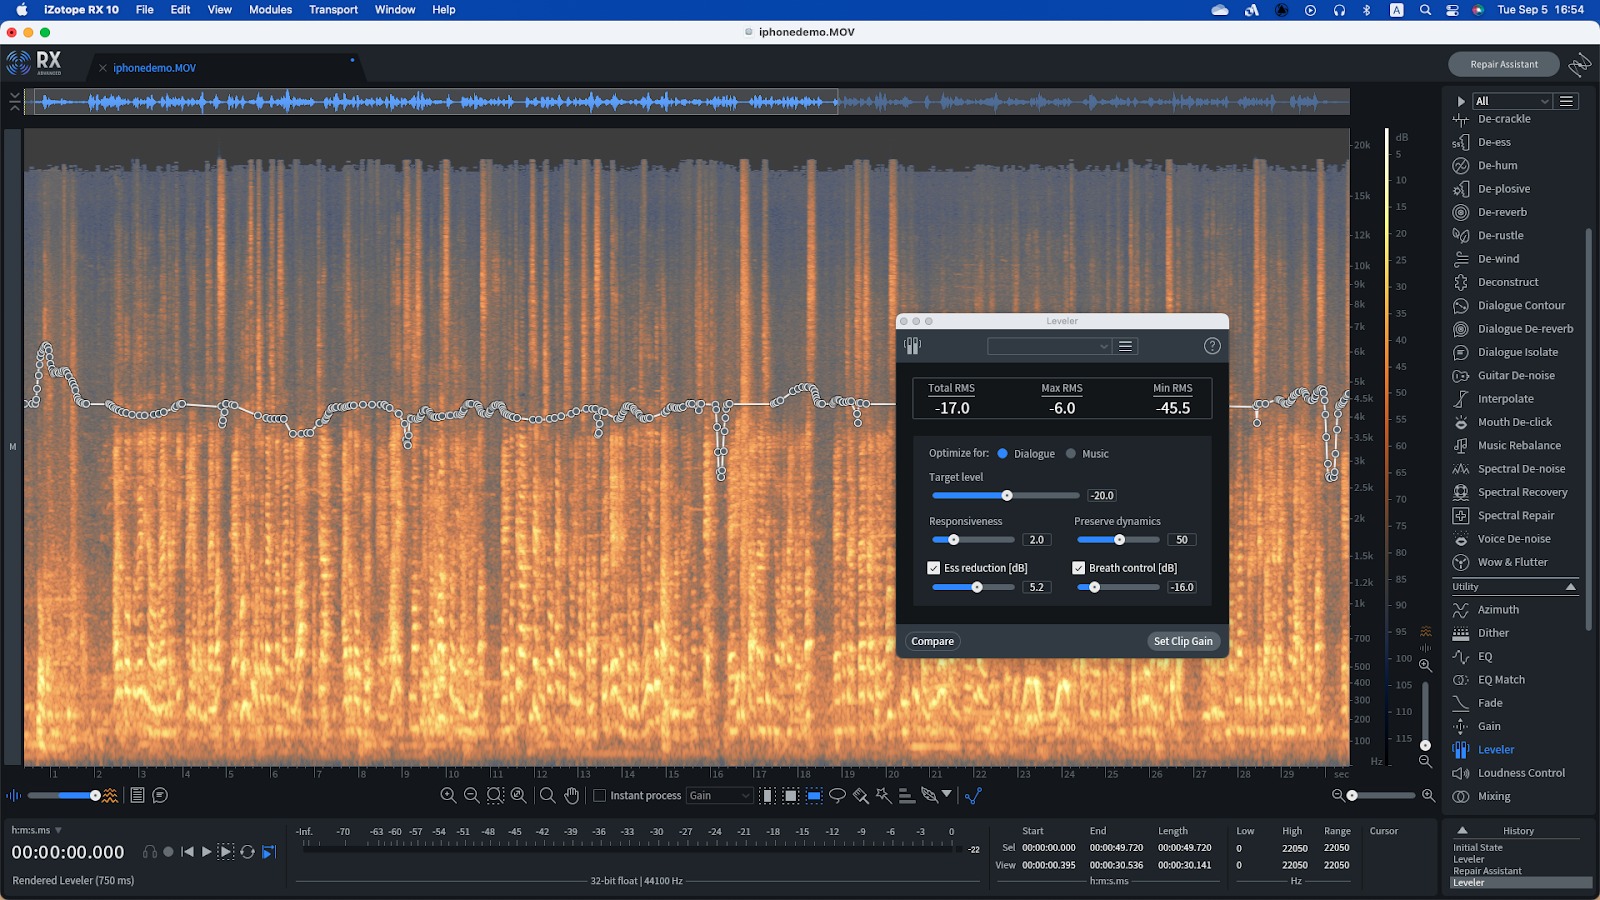
Task: Open the Modules menu
Action: [270, 10]
